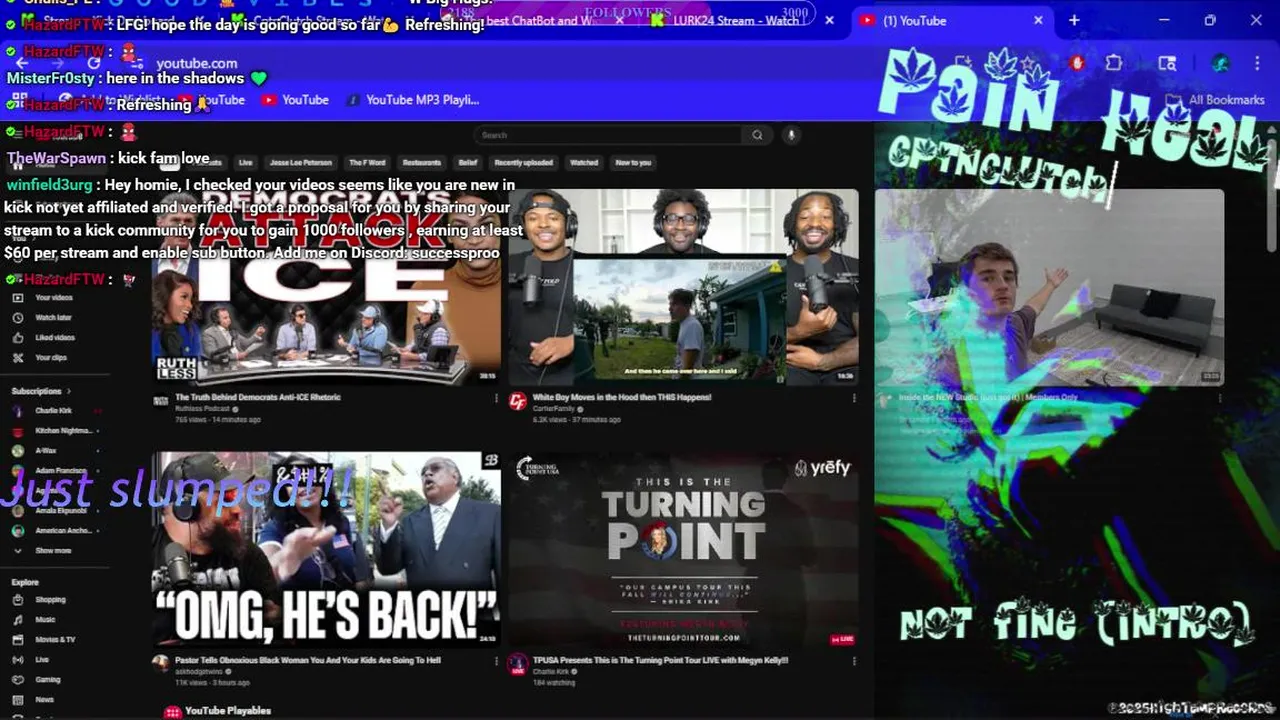
Task: Open News under Explore
Action: click(44, 700)
